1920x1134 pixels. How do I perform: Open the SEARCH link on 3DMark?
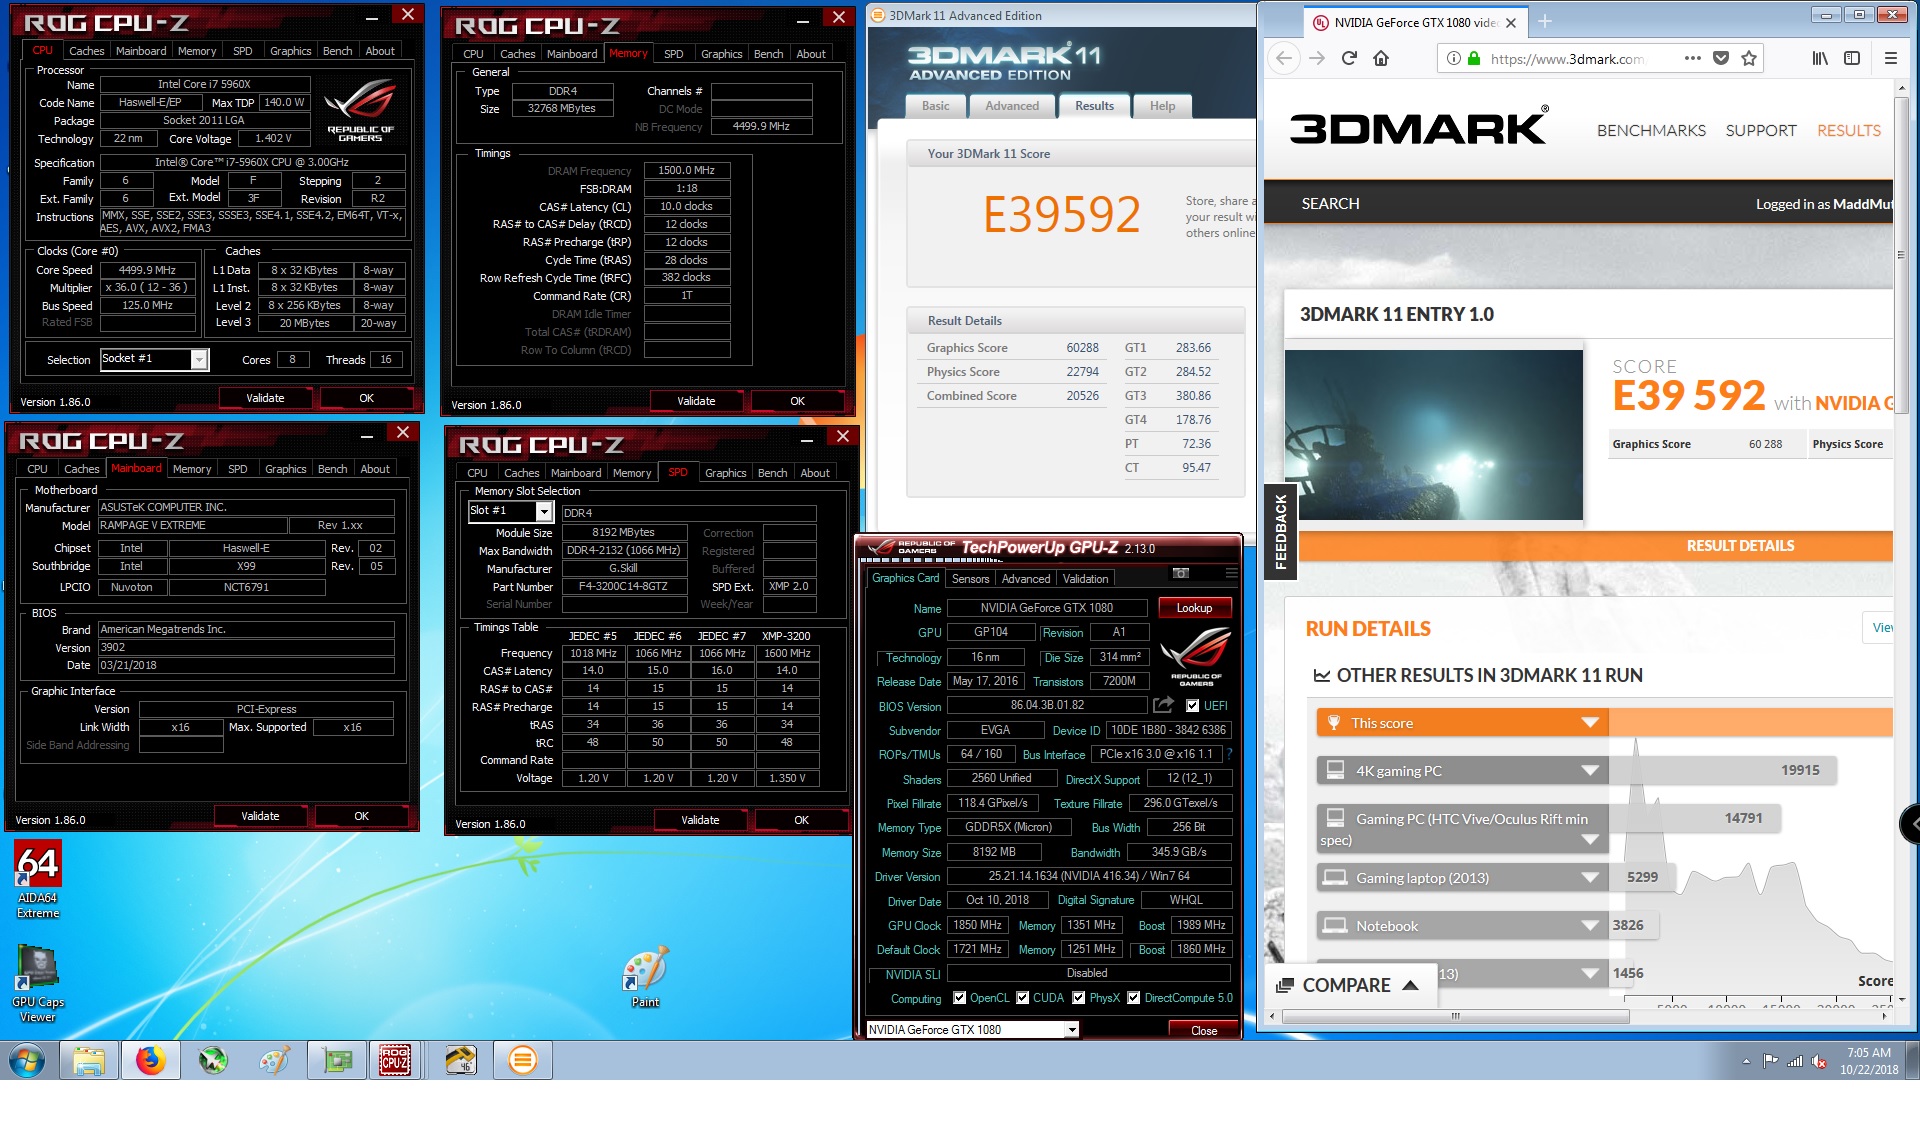click(1330, 204)
